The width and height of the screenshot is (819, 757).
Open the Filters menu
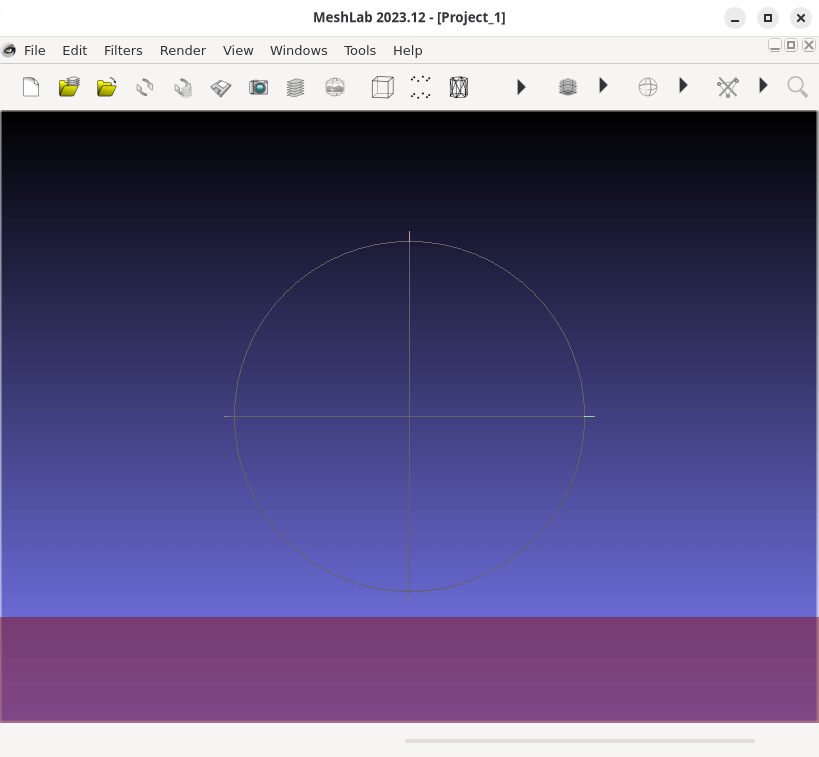123,50
